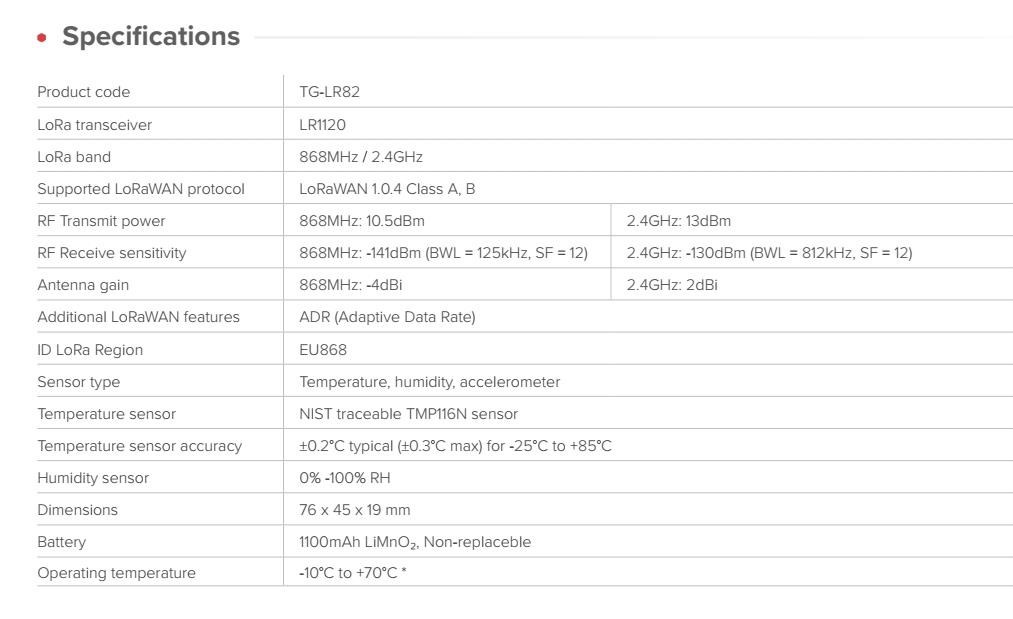Viewport: 1013px width, 619px height.
Task: Click the 0% -100% RH humidity value
Action: pos(345,478)
